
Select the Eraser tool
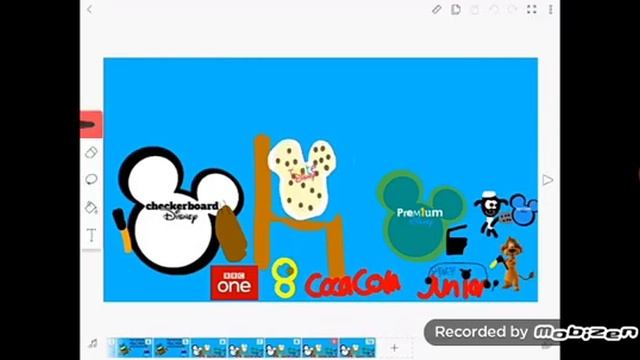point(91,153)
